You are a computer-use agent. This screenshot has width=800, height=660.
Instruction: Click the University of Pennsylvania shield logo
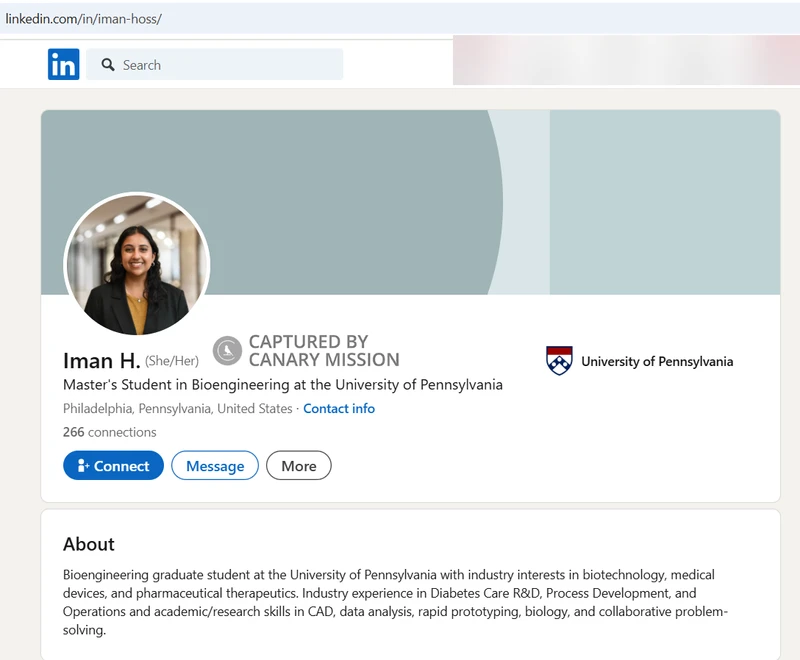(x=559, y=361)
